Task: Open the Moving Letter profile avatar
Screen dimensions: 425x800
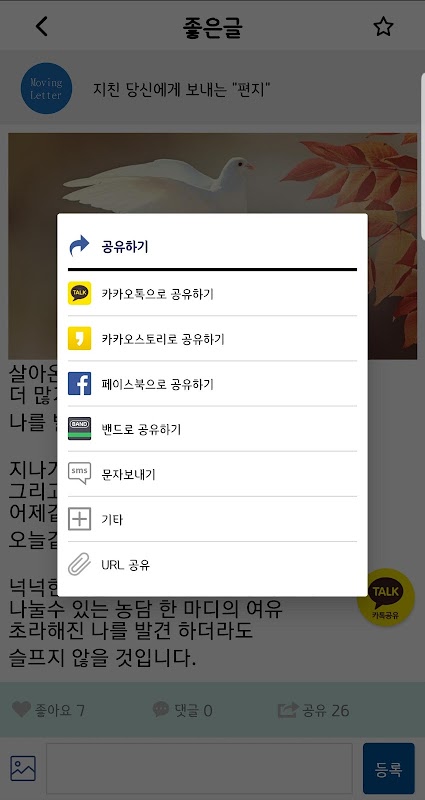Action: coord(46,88)
